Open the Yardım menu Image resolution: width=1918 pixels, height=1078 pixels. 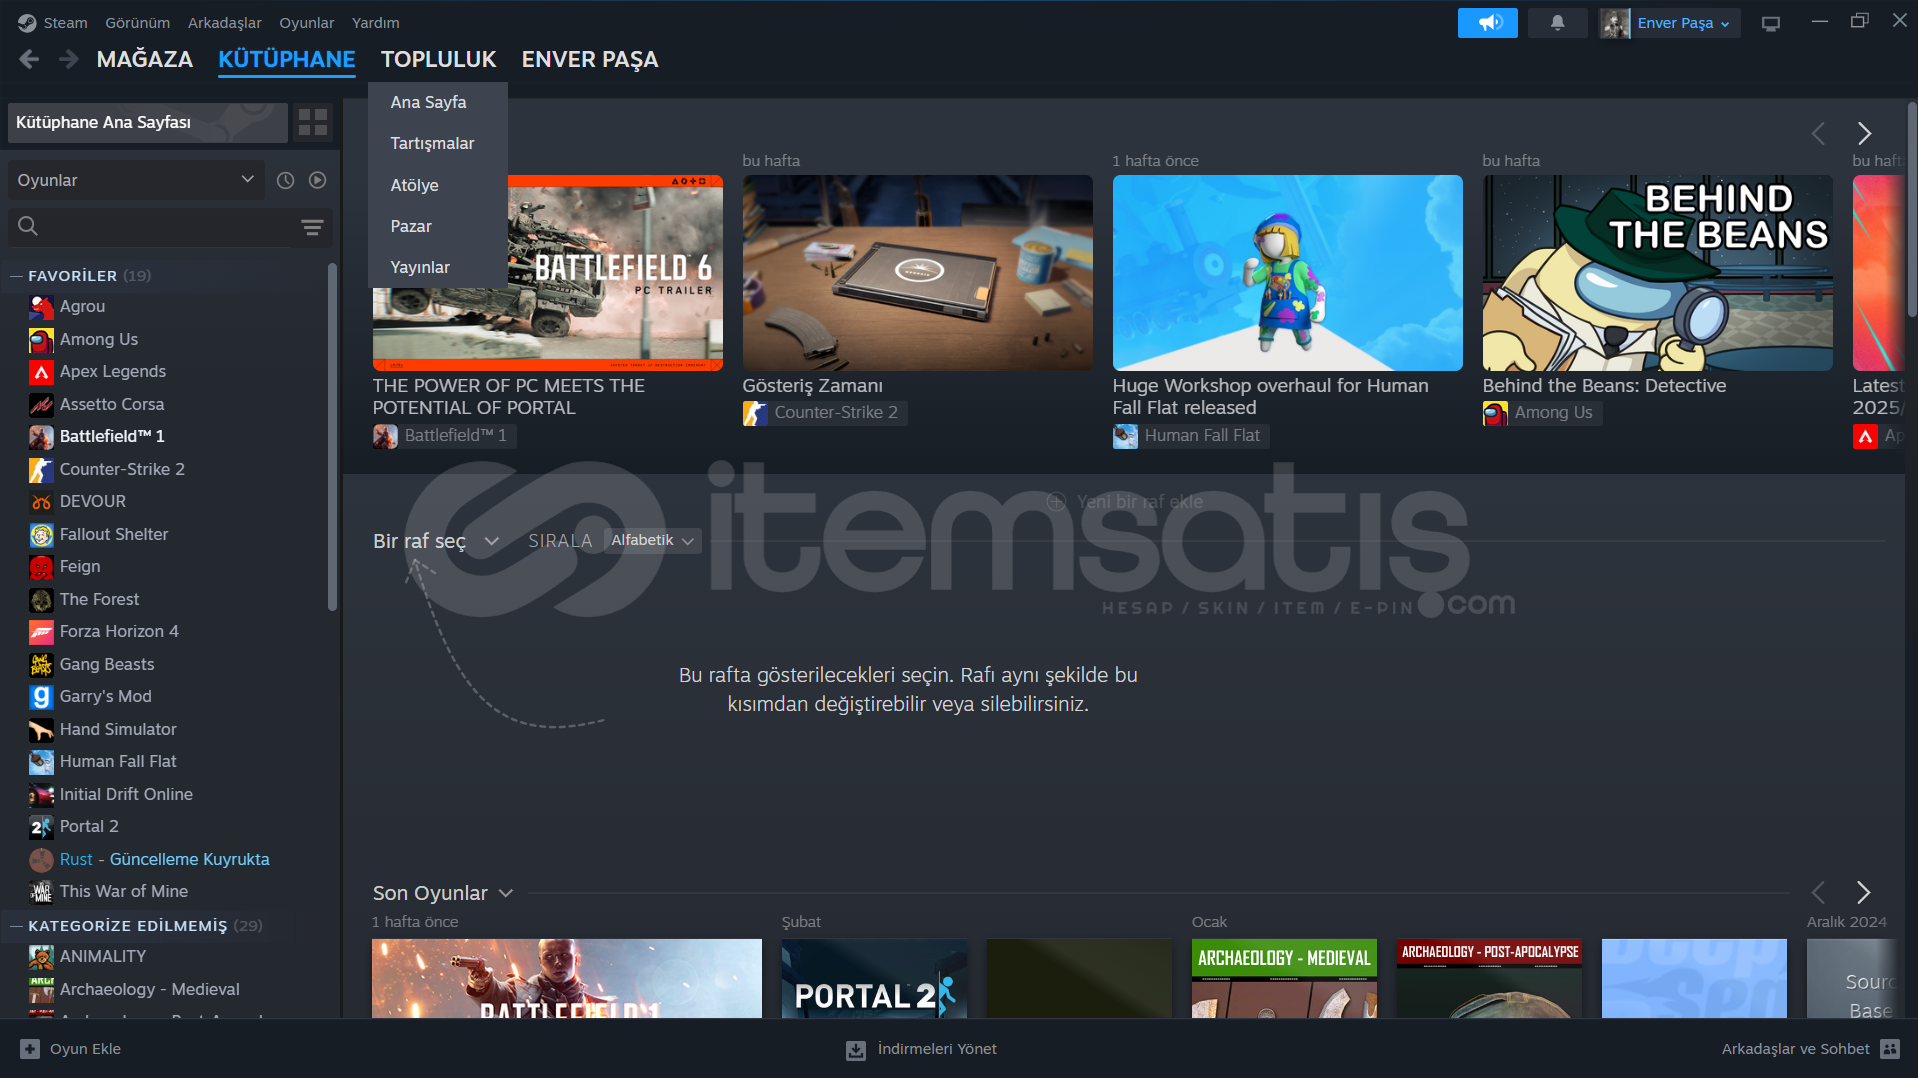click(x=375, y=23)
